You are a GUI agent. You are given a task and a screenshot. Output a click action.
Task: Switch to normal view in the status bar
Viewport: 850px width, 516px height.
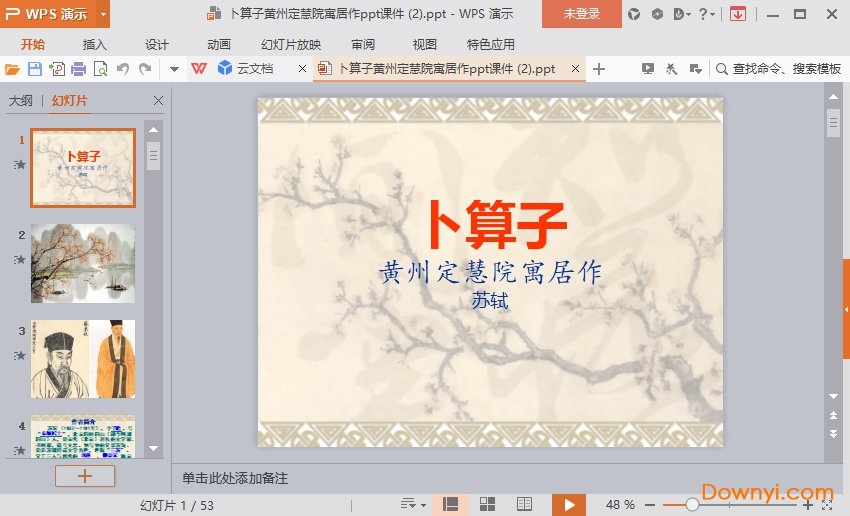point(450,505)
